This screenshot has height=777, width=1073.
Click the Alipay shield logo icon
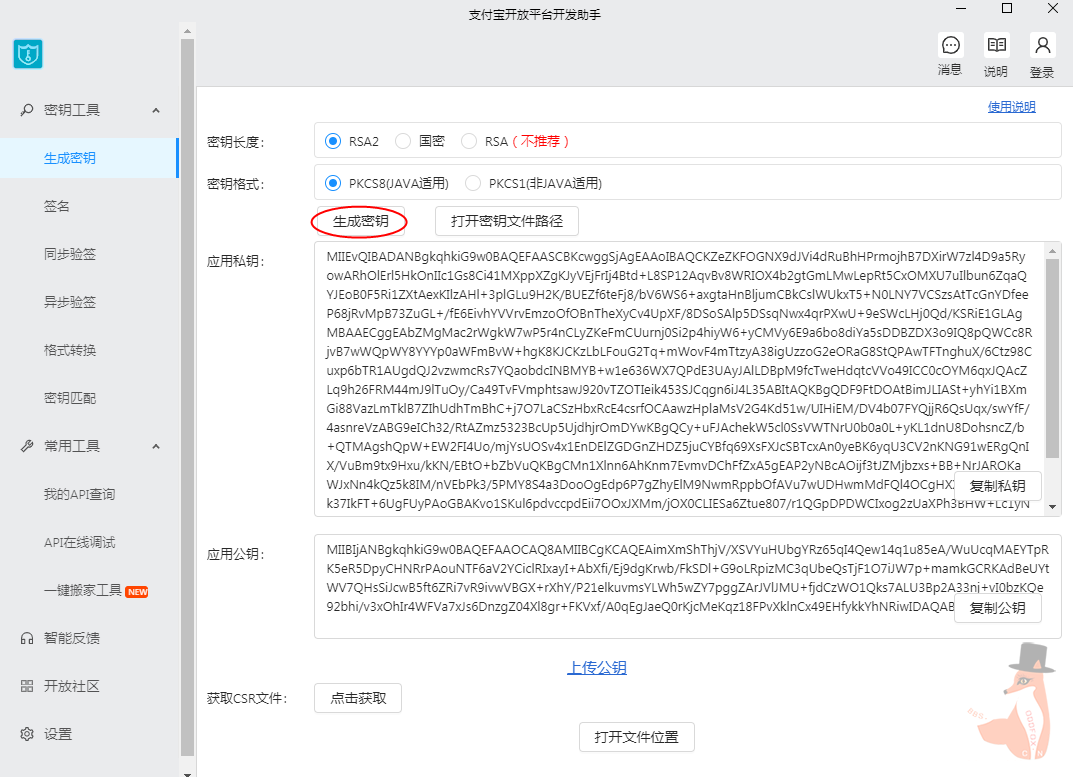click(28, 53)
